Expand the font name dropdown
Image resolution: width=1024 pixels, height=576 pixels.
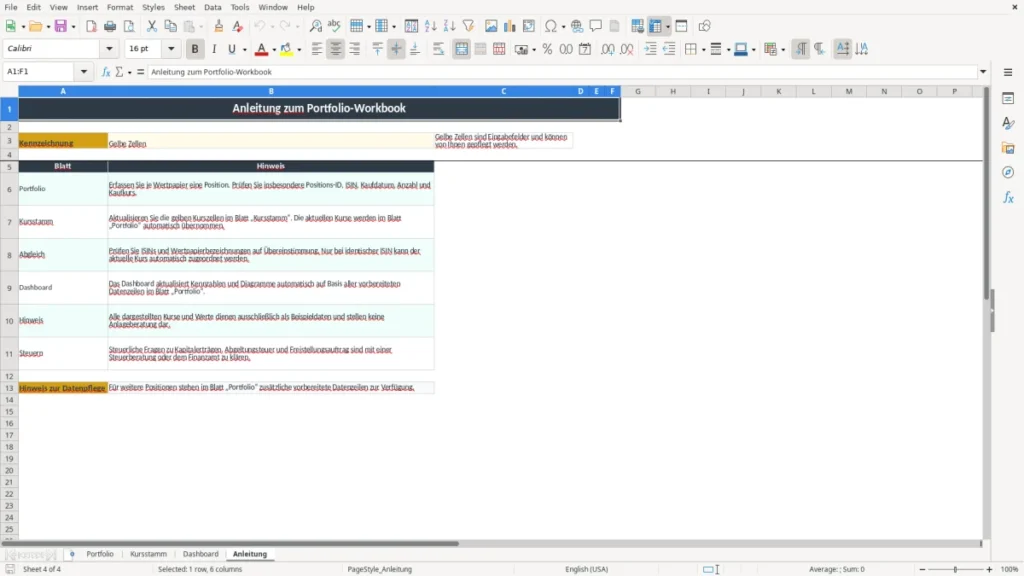109,48
